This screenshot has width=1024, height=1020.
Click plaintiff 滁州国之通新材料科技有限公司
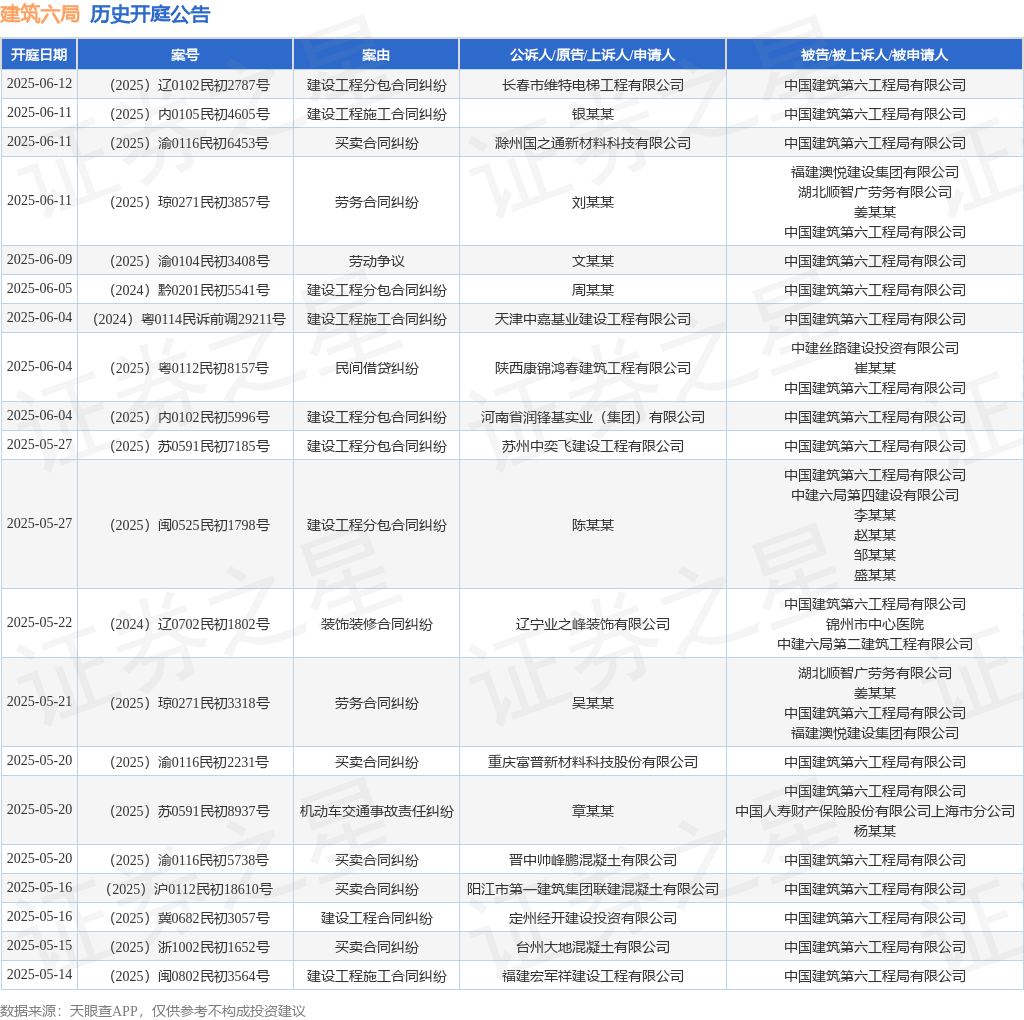pyautogui.click(x=592, y=143)
